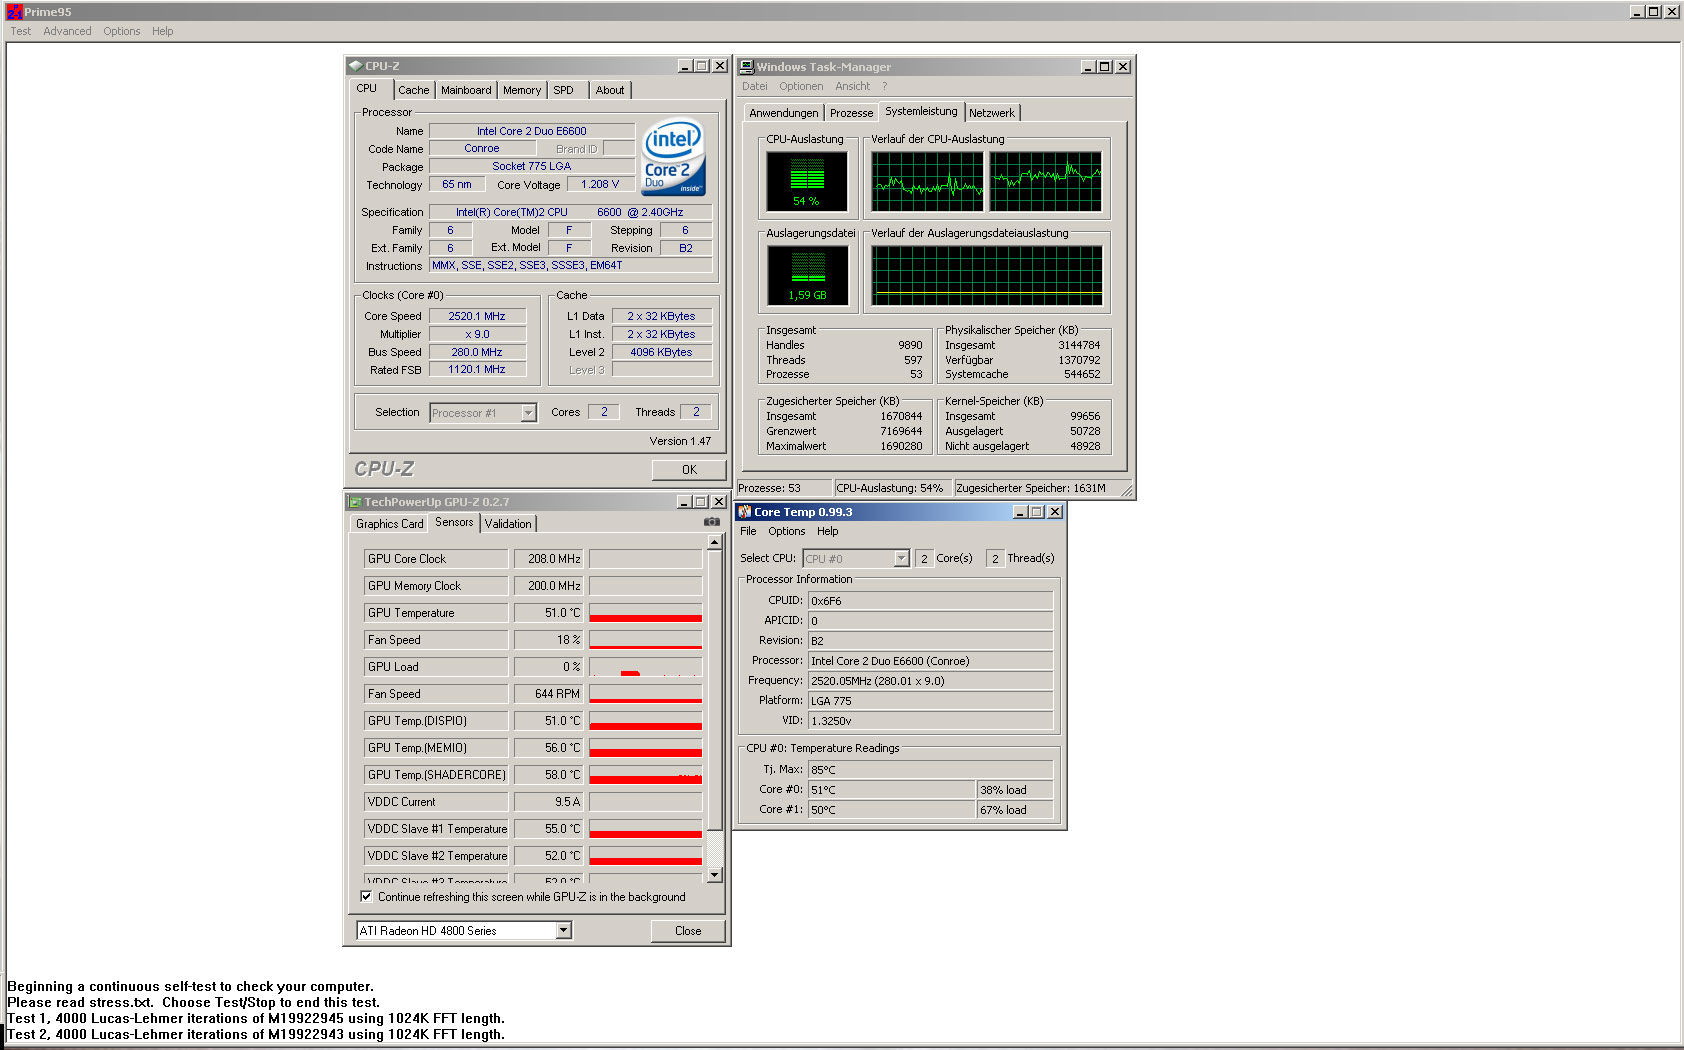Viewport: 1684px width, 1050px height.
Task: Open the Ansicht menu in Task-Manager
Action: [853, 86]
